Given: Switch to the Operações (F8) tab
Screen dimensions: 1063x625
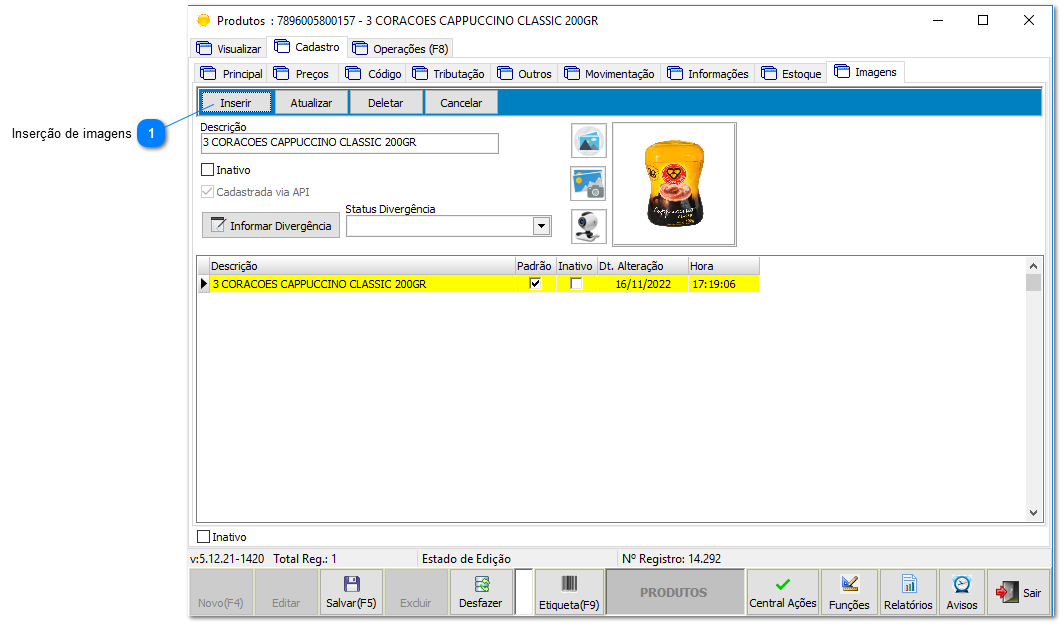Looking at the screenshot, I should 400,47.
